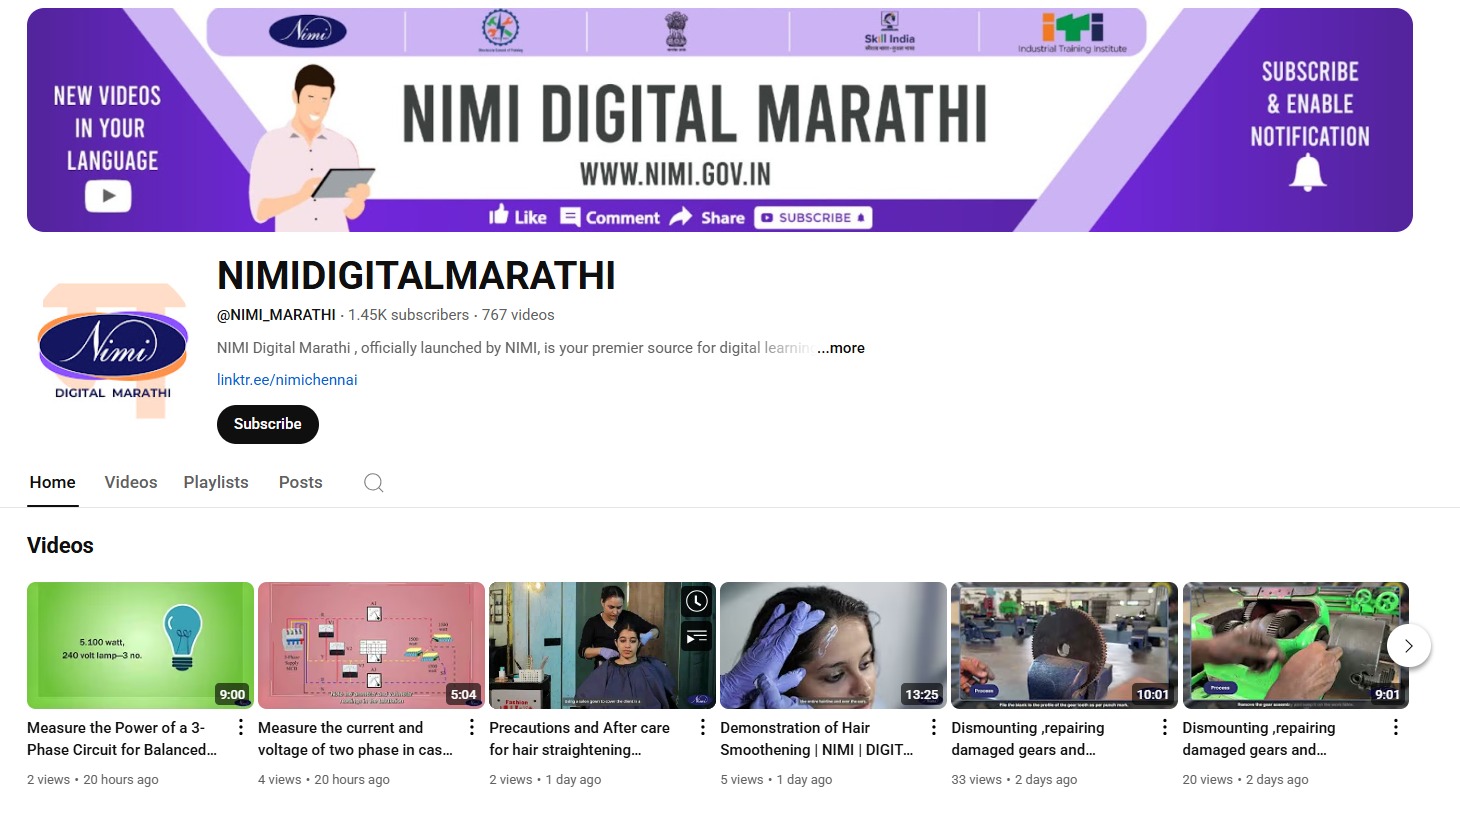This screenshot has width=1460, height=818.
Task: Open the Playlists tab
Action: 216,482
